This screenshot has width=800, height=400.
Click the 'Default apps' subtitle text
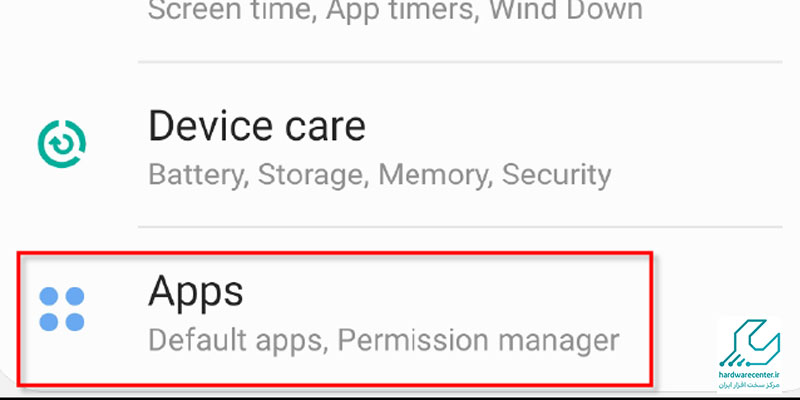(x=237, y=340)
